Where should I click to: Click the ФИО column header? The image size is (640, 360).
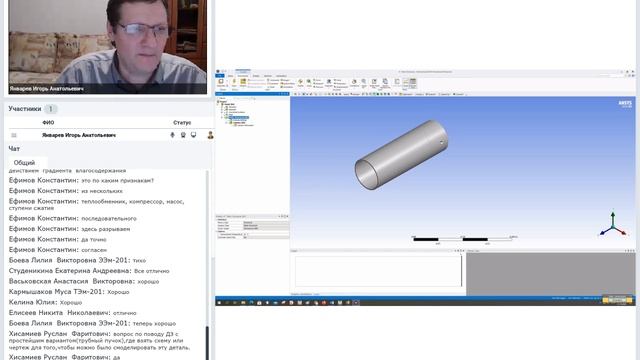[x=48, y=122]
